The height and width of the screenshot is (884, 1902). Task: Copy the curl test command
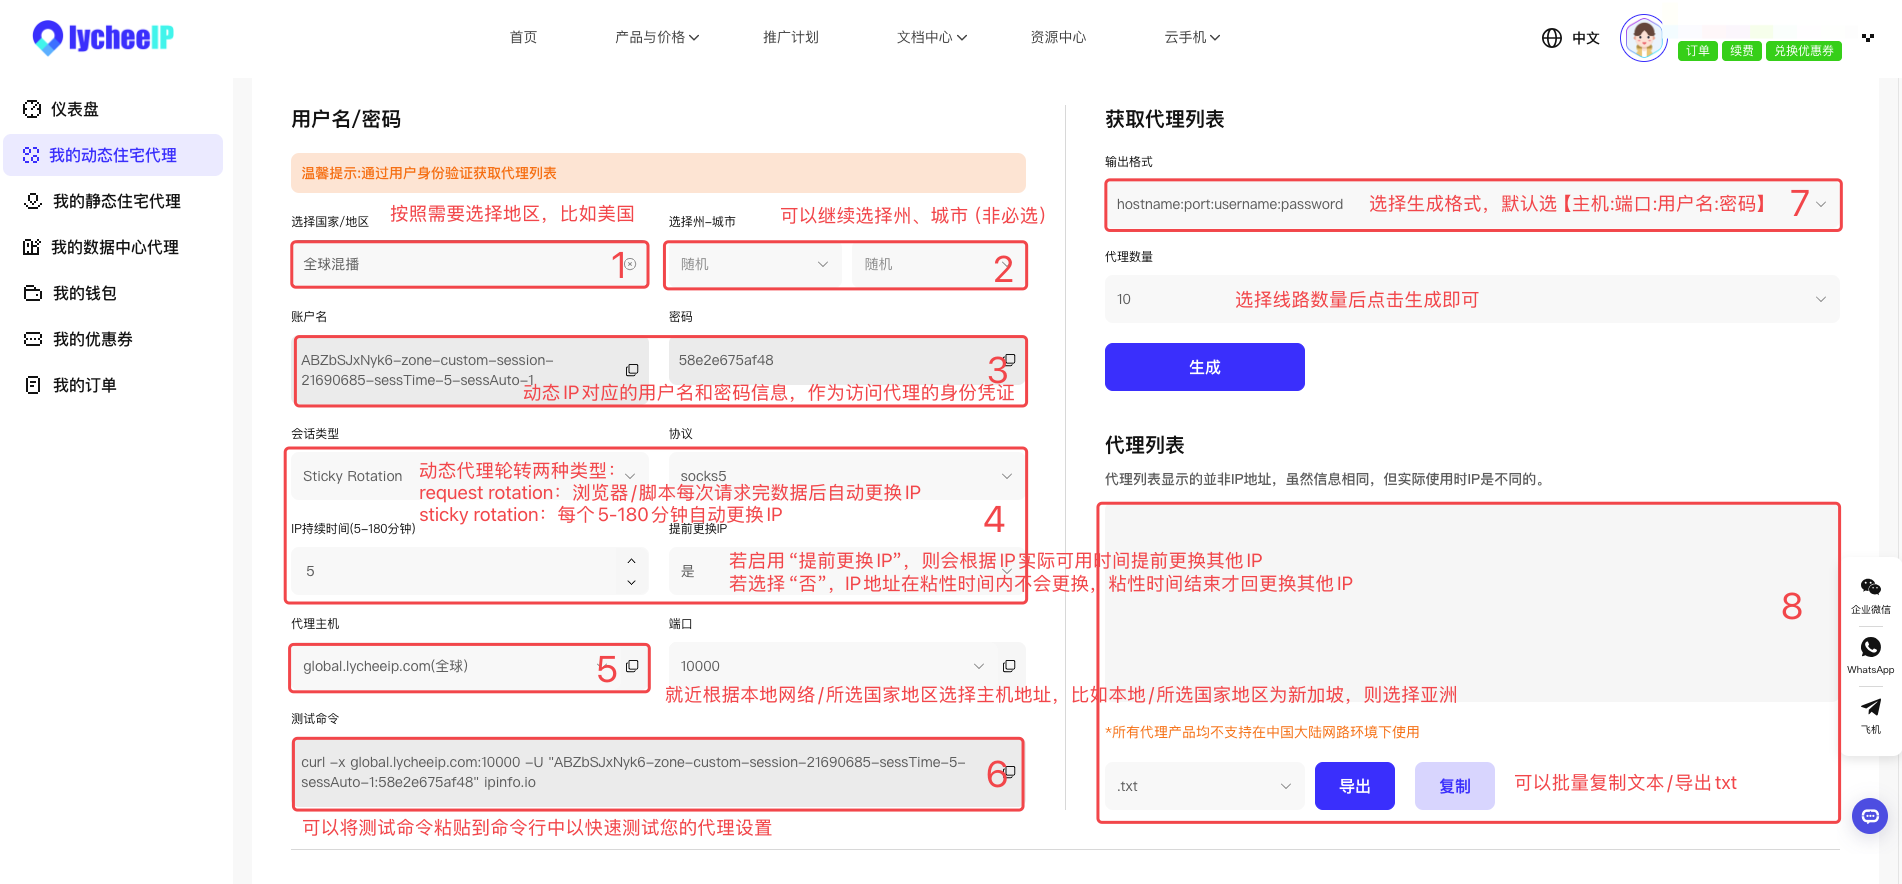coord(1010,772)
